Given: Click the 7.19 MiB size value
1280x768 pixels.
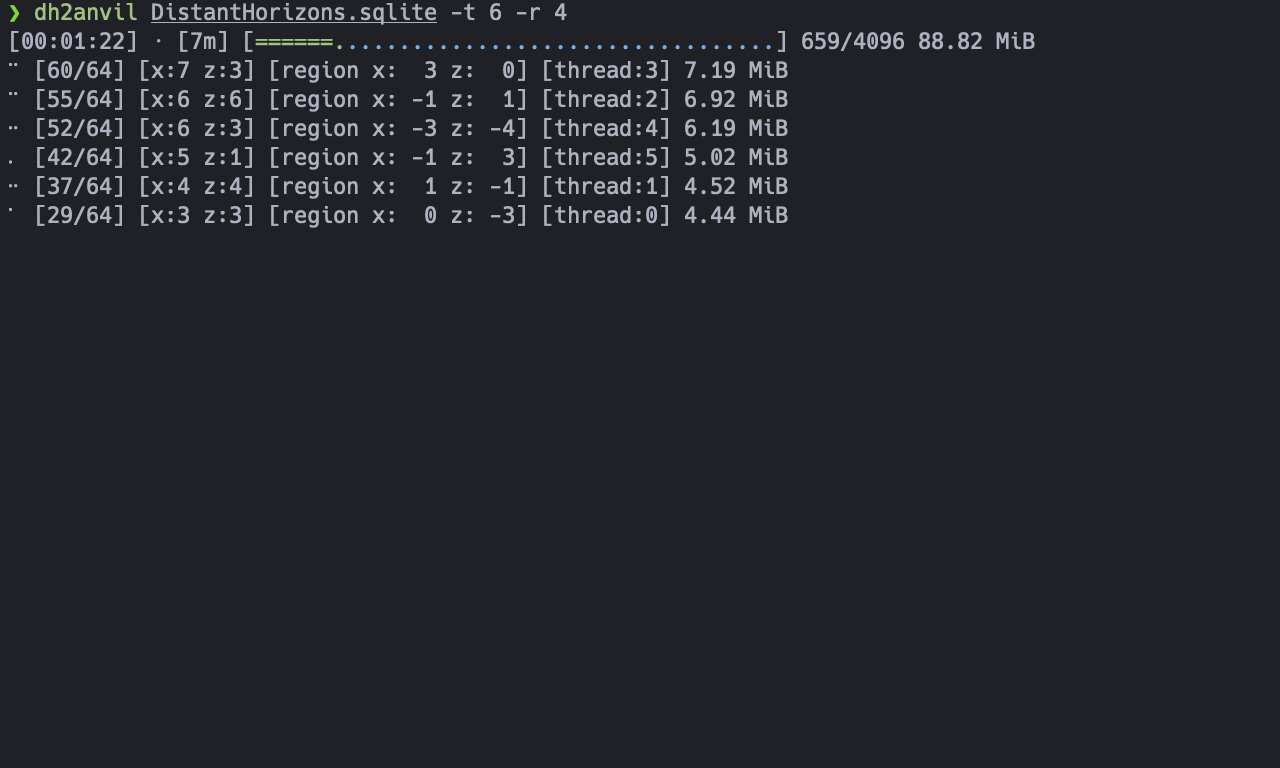Looking at the screenshot, I should coord(736,71).
